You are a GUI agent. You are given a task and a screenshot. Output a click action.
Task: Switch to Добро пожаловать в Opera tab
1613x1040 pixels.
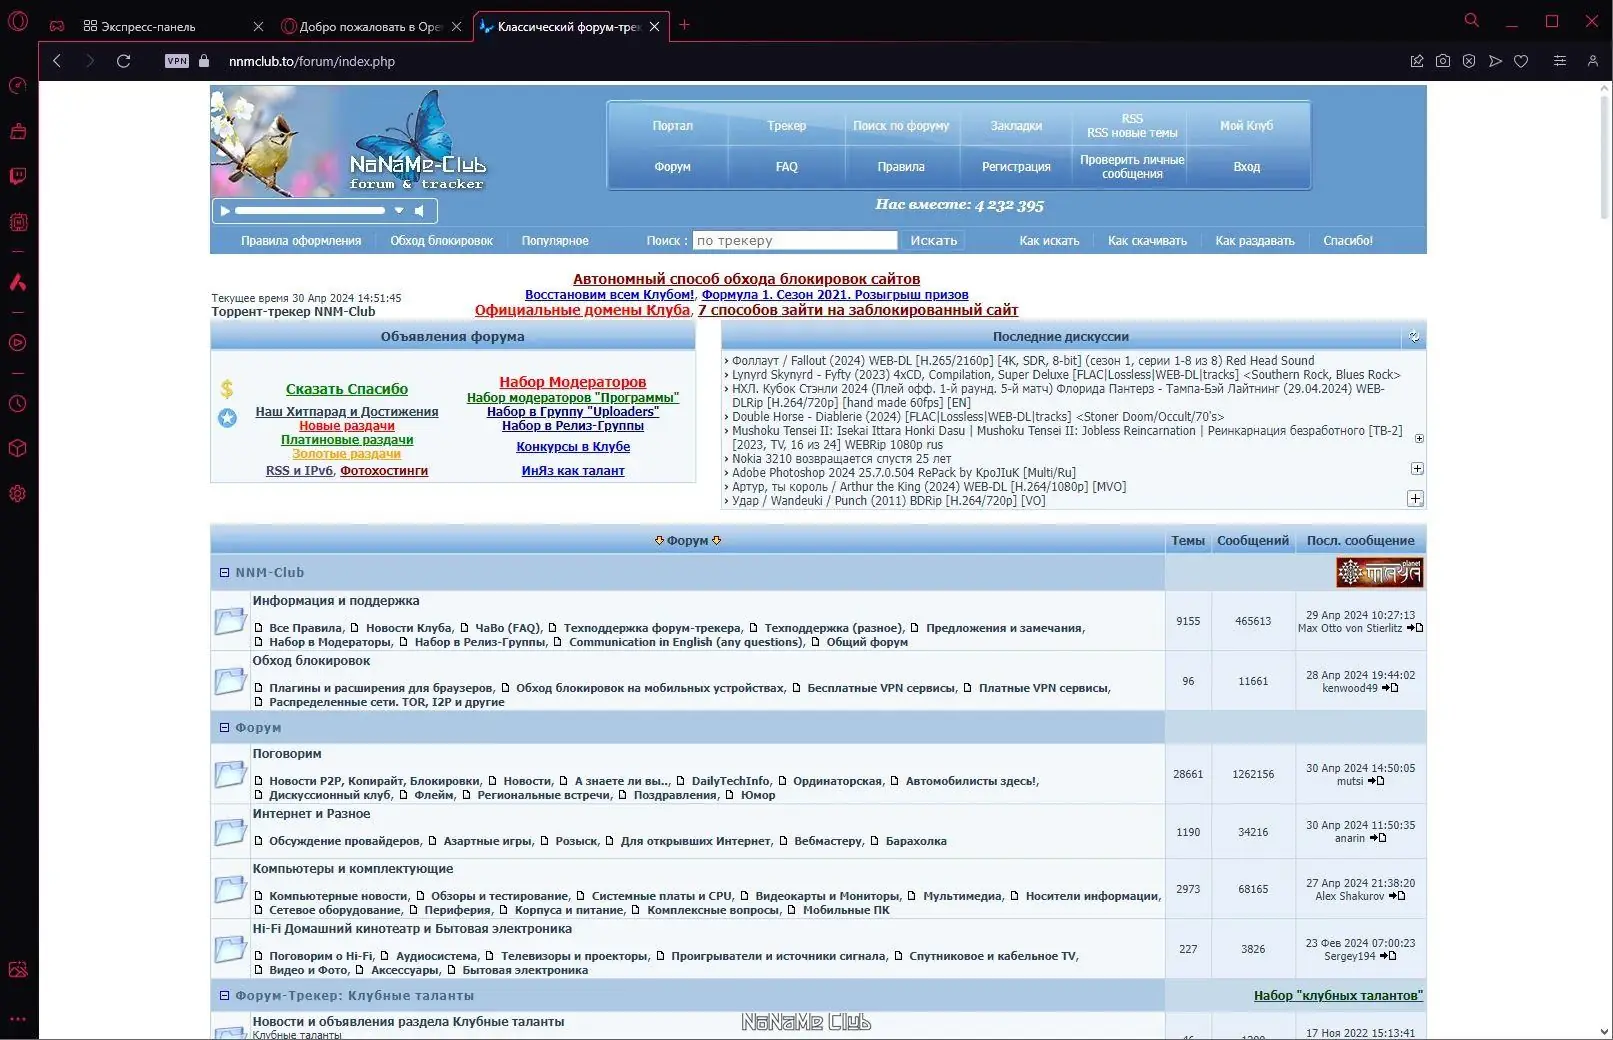point(370,27)
